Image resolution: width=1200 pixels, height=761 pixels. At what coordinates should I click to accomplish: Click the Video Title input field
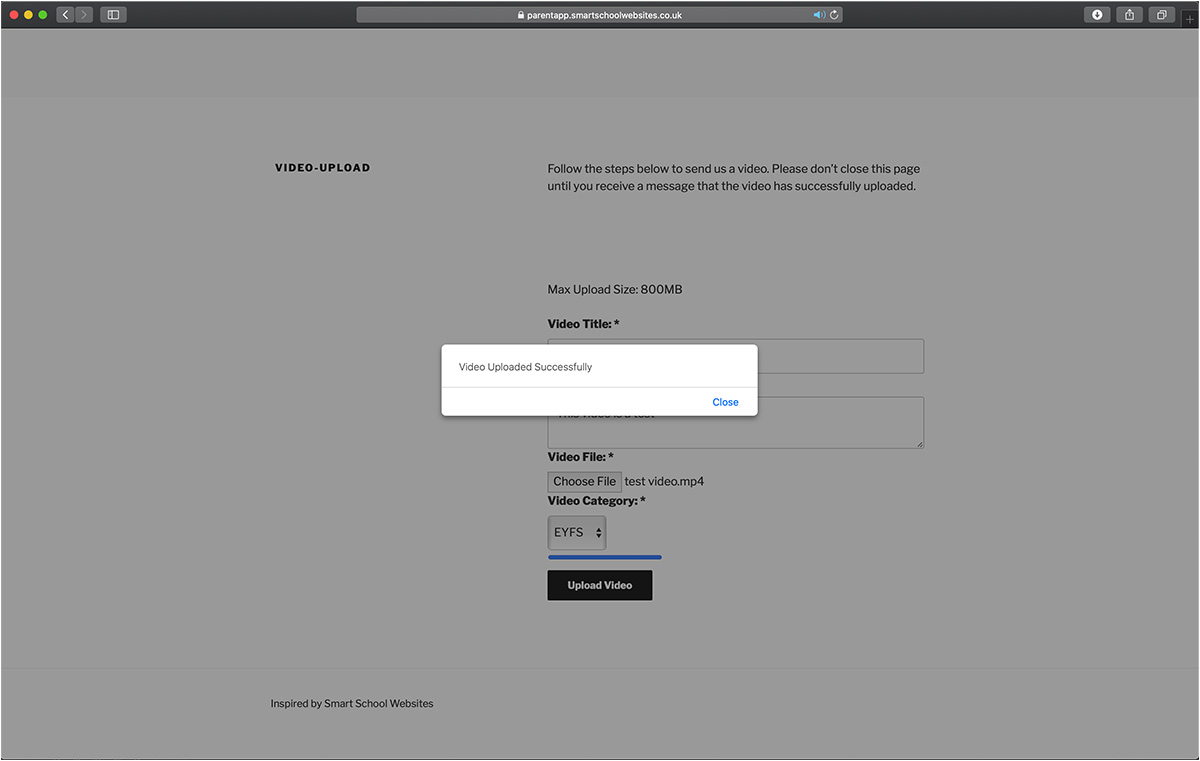pyautogui.click(x=840, y=356)
